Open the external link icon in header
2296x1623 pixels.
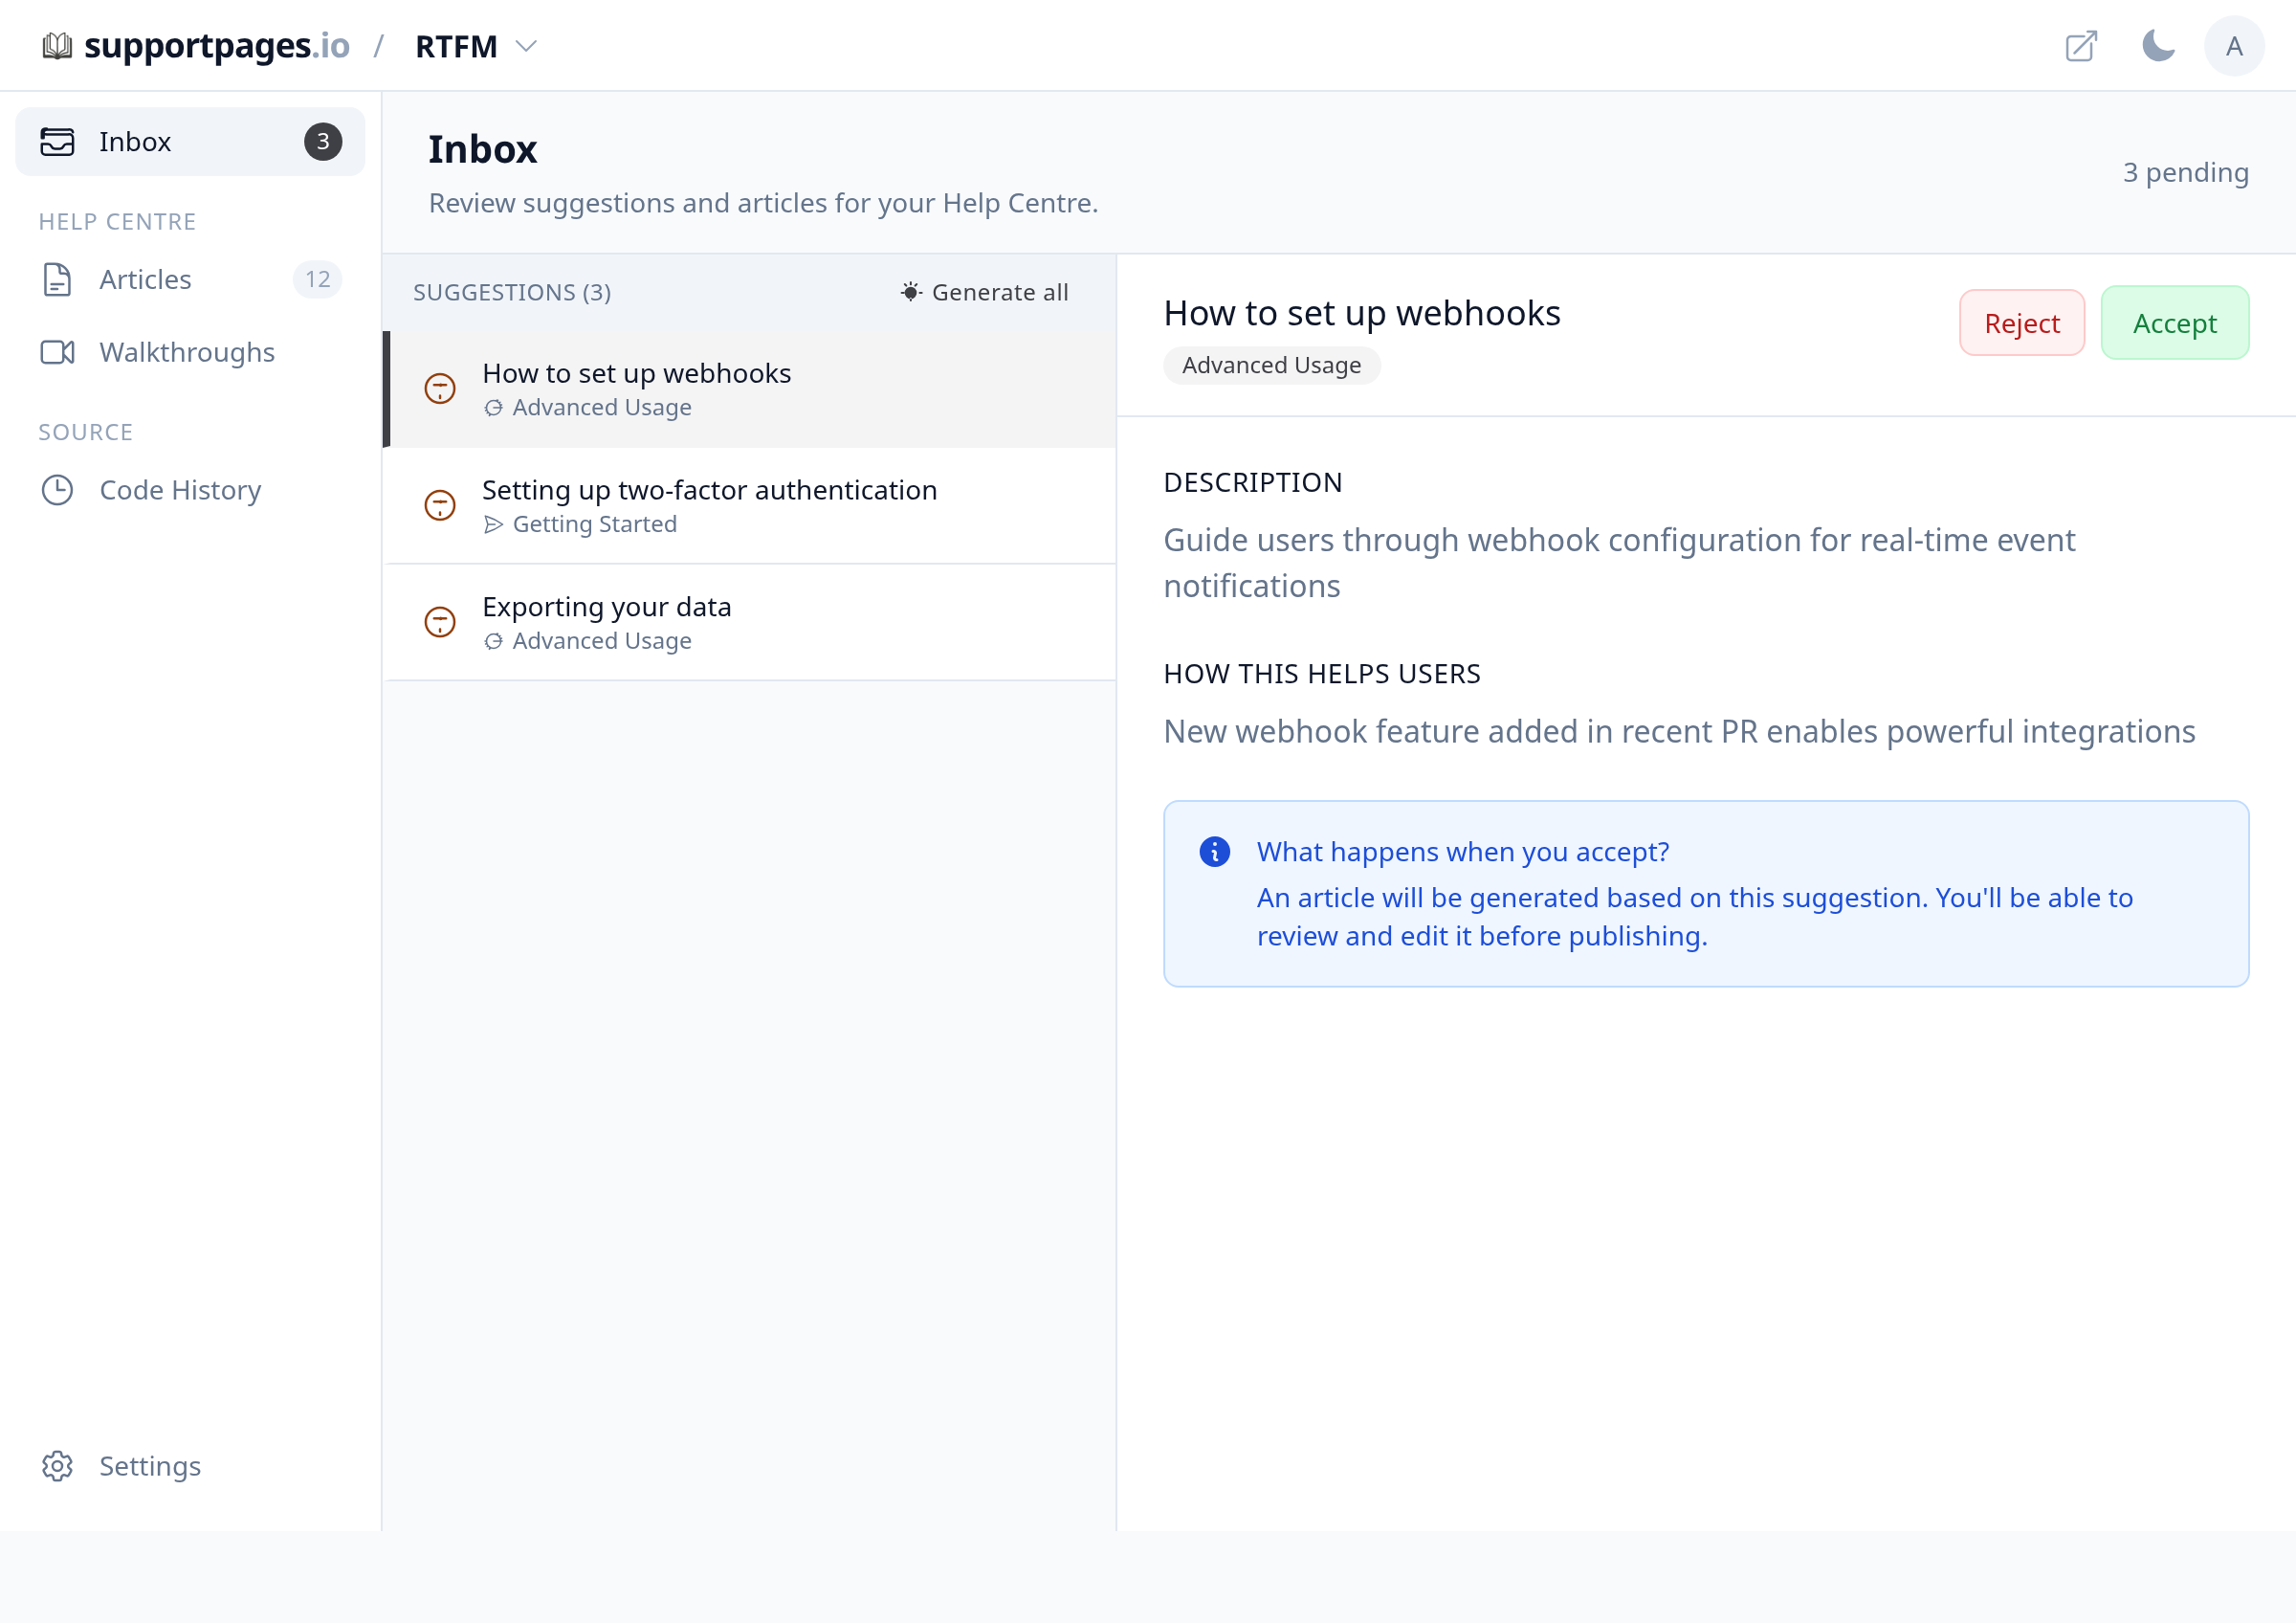click(2081, 46)
